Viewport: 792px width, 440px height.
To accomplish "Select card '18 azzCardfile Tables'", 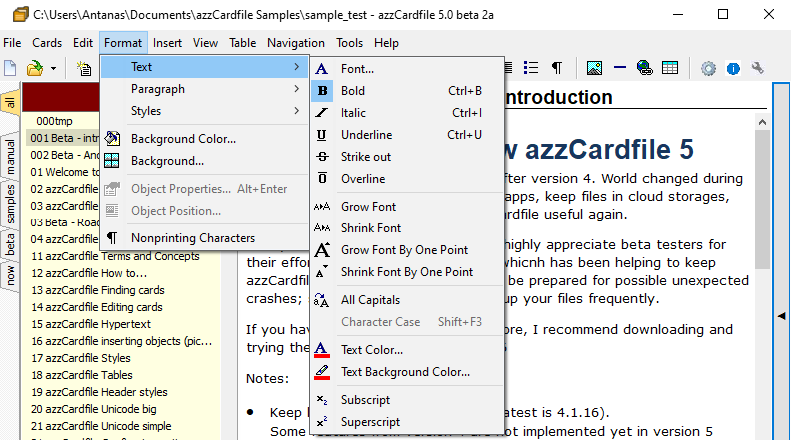I will (x=82, y=375).
